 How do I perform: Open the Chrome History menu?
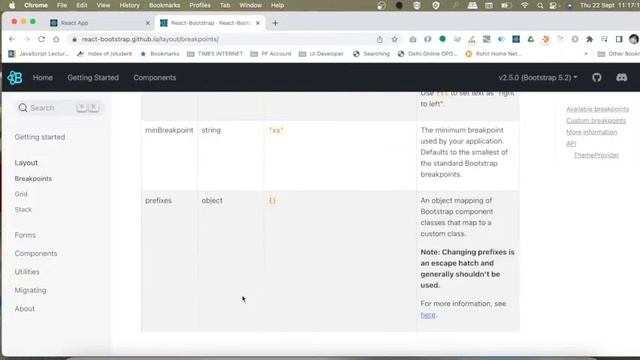pos(129,5)
